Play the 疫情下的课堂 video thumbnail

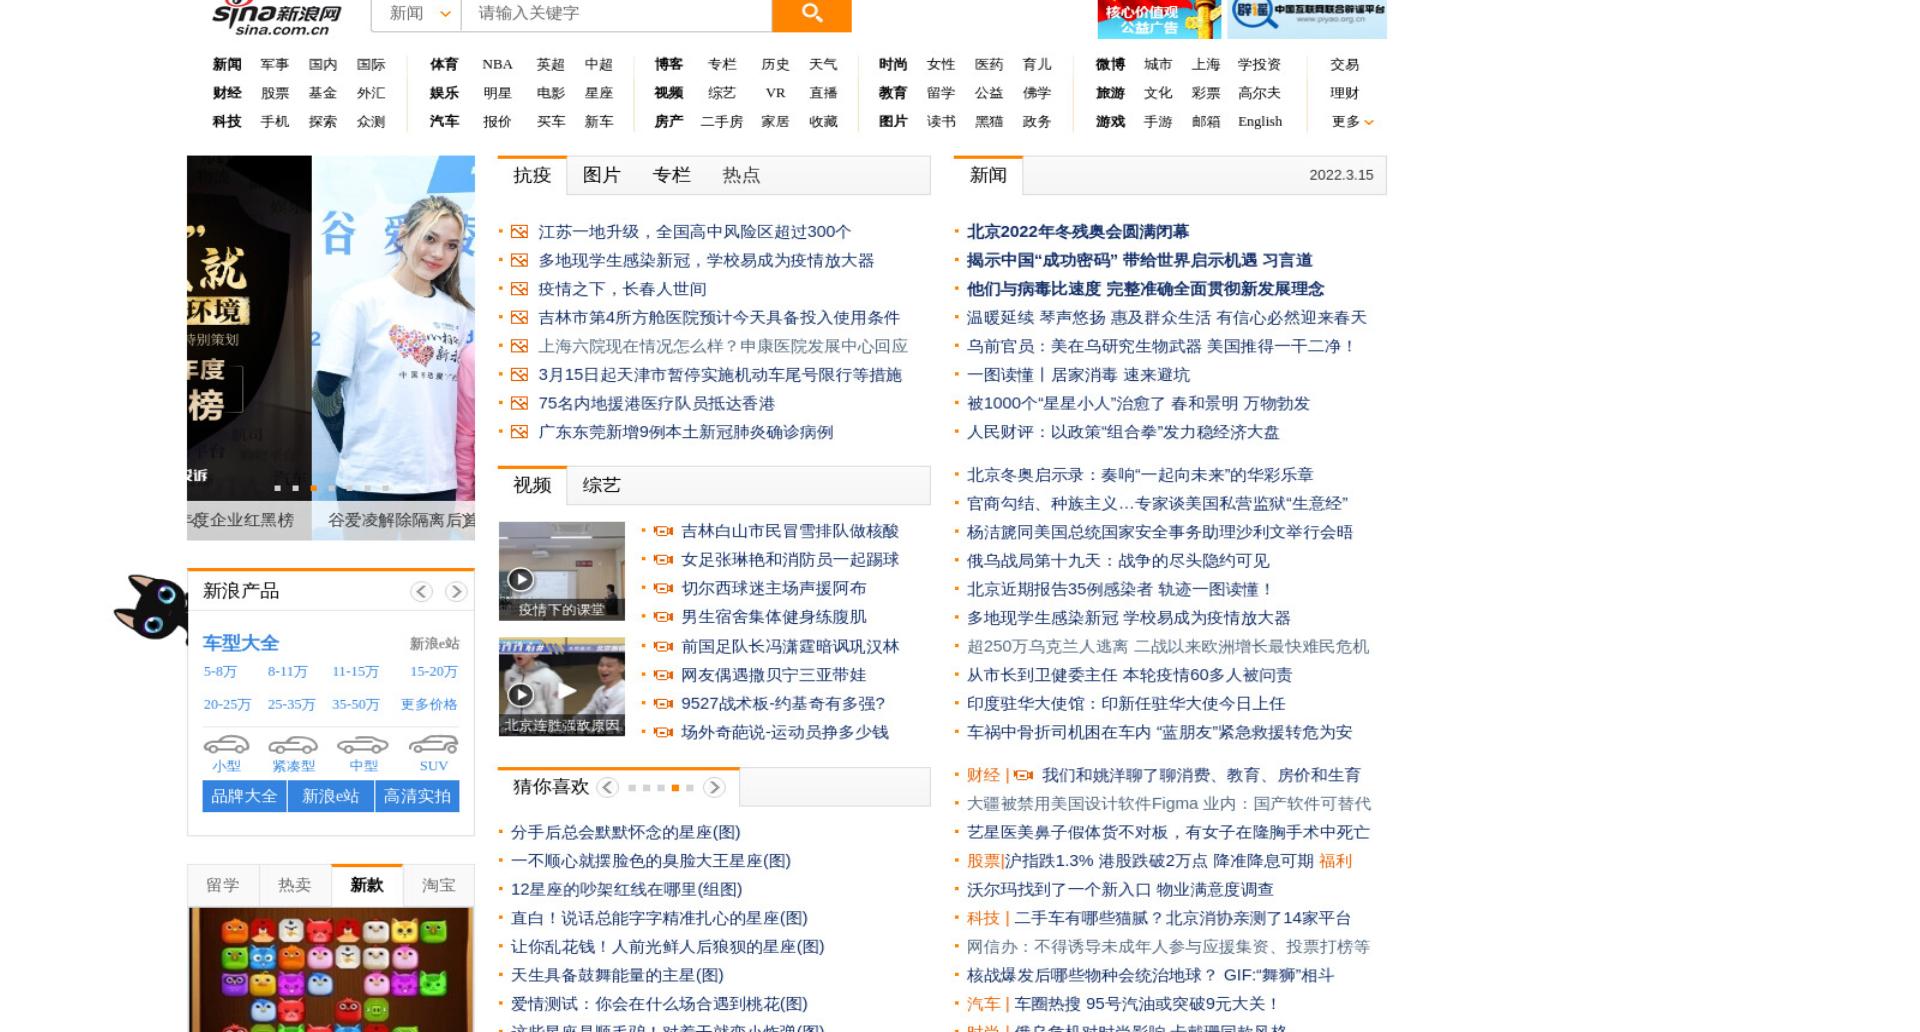561,571
